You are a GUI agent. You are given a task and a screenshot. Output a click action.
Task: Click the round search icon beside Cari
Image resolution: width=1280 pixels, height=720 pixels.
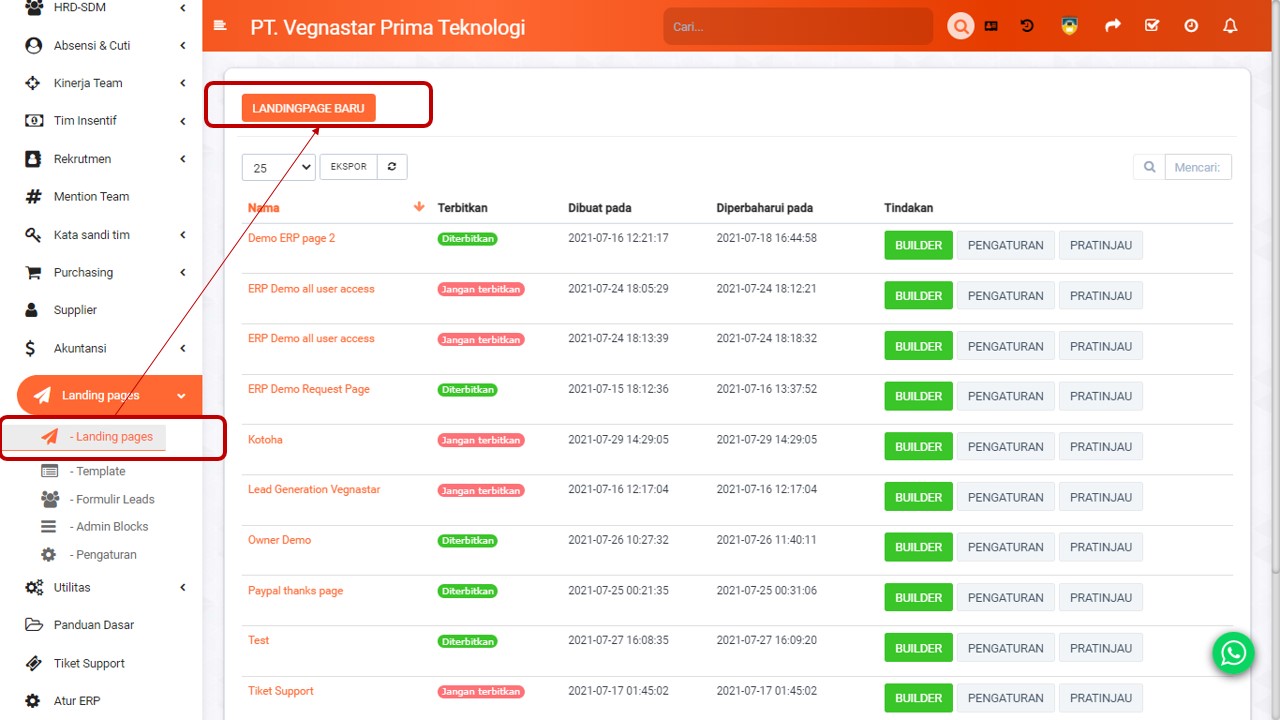[960, 27]
